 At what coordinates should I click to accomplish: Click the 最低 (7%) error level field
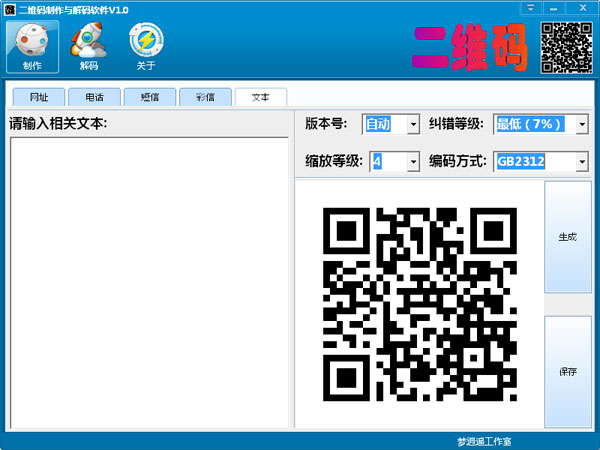click(x=535, y=124)
